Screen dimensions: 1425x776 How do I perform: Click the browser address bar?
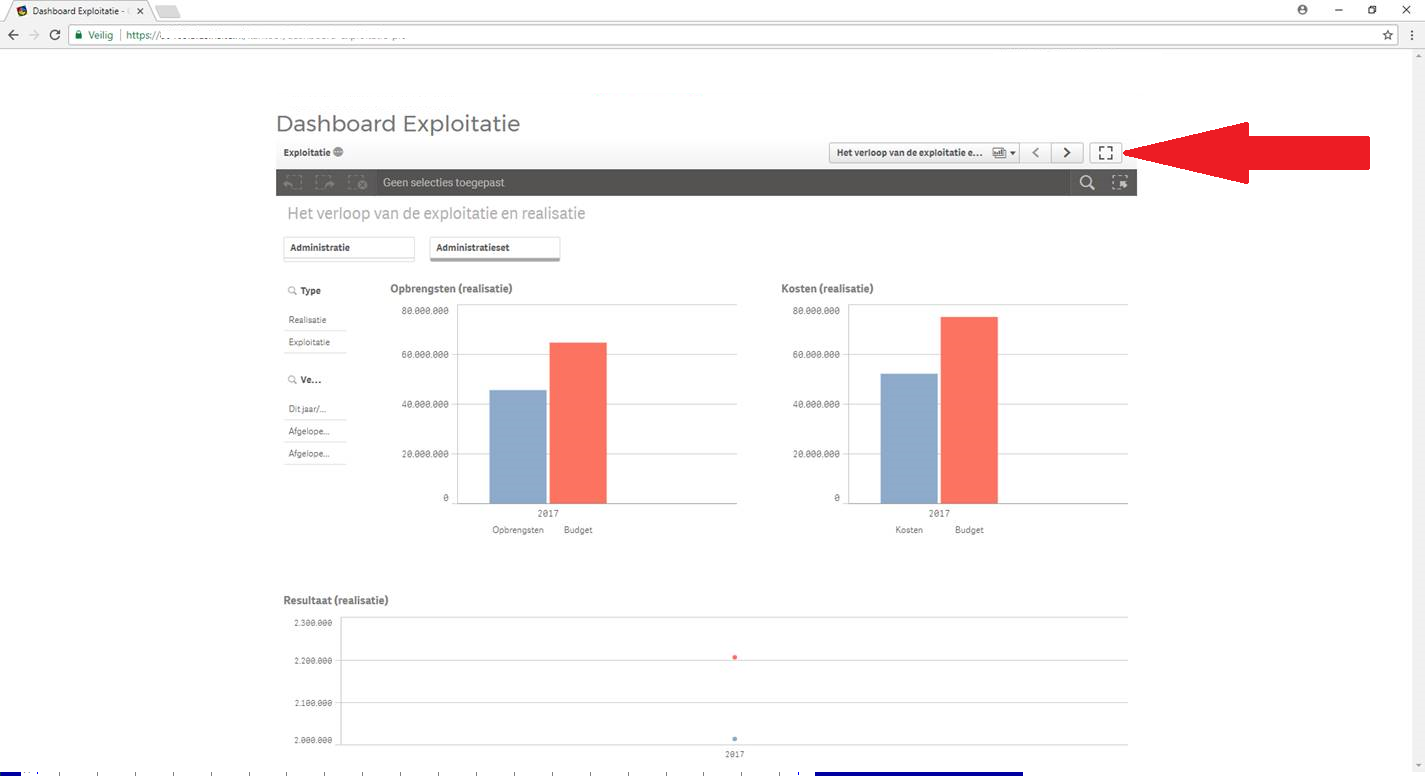(x=733, y=35)
